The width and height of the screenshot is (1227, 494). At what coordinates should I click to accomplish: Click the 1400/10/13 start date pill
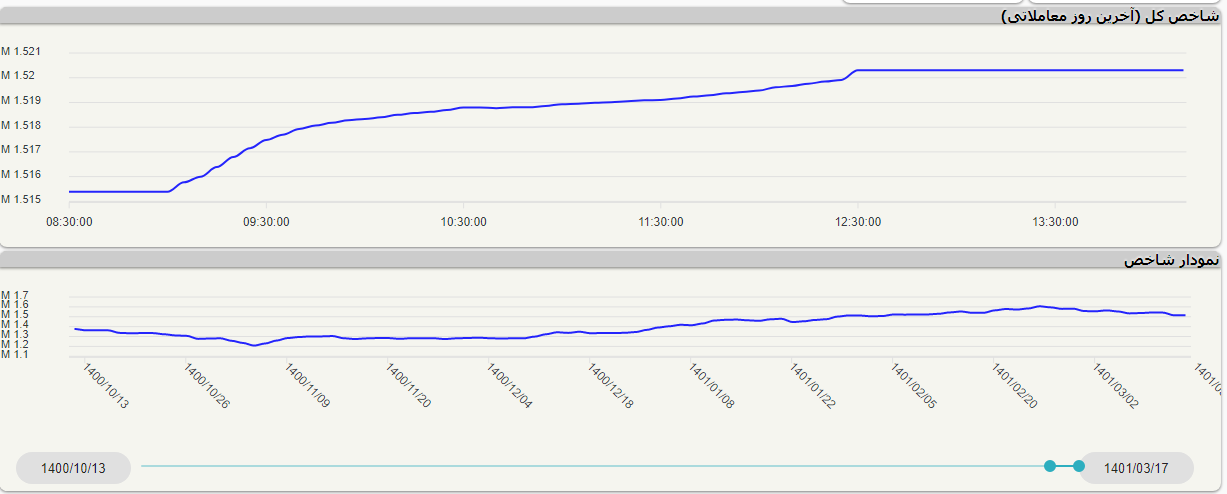click(x=73, y=468)
